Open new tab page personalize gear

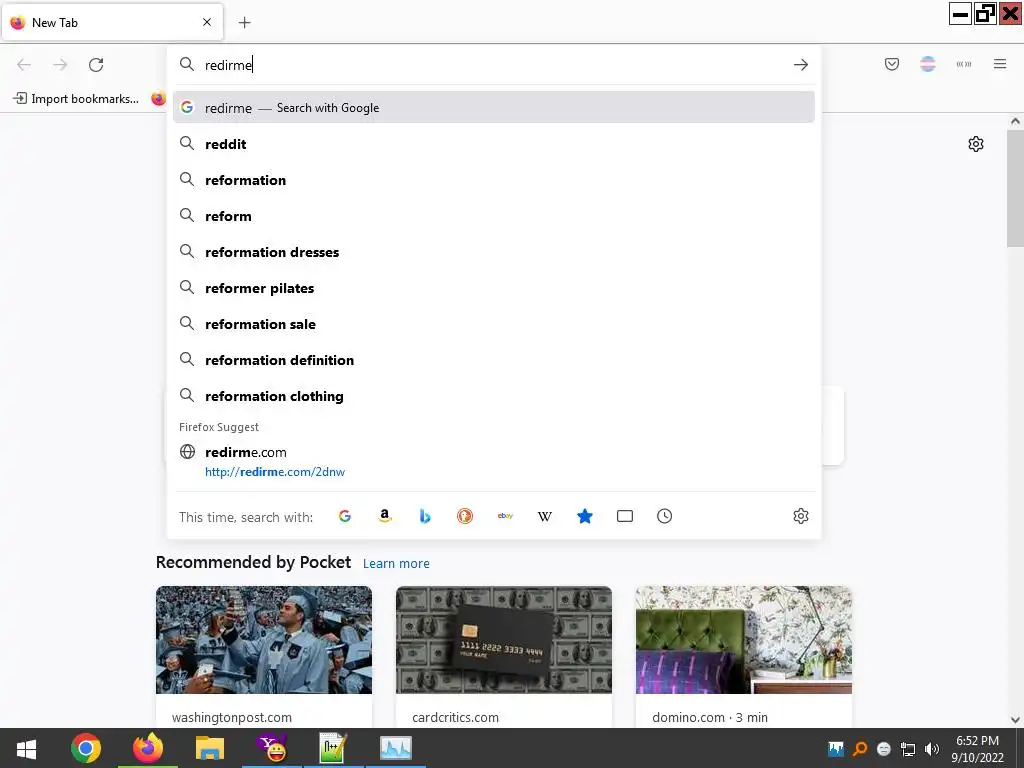point(976,144)
